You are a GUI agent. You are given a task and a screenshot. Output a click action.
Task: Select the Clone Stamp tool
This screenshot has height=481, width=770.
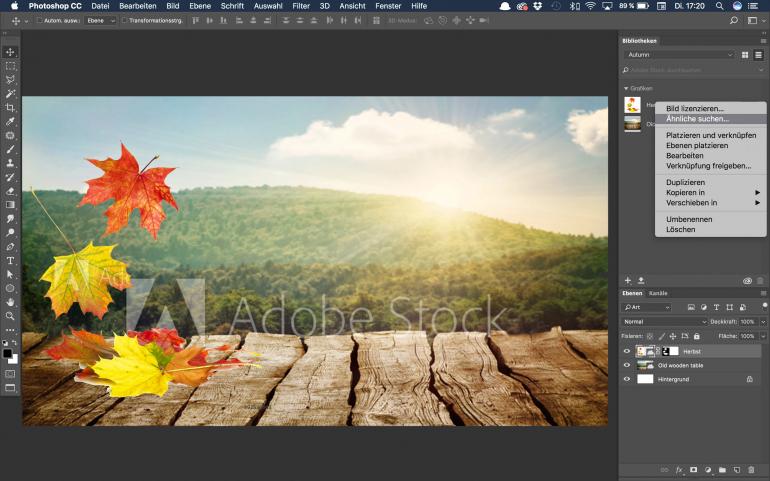tap(10, 163)
